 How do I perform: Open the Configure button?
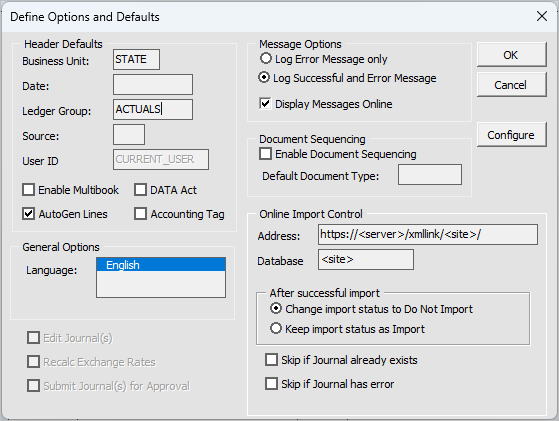(x=511, y=135)
